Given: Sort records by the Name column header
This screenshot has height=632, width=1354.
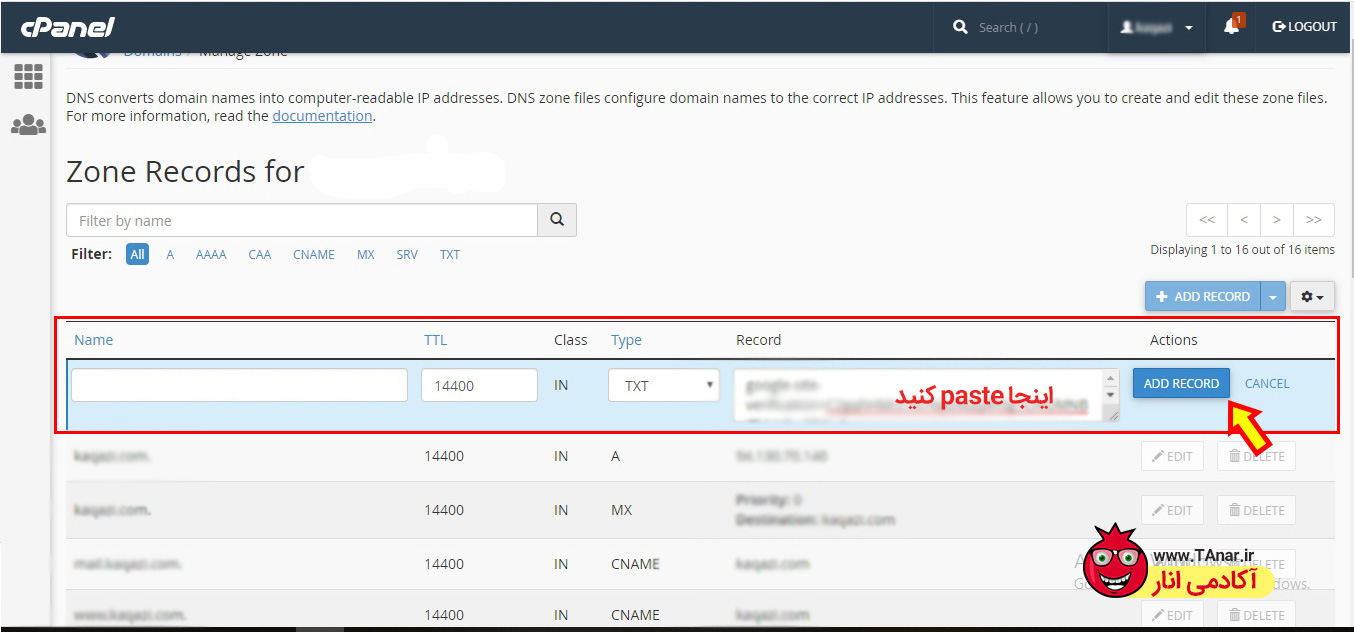Looking at the screenshot, I should coord(93,340).
